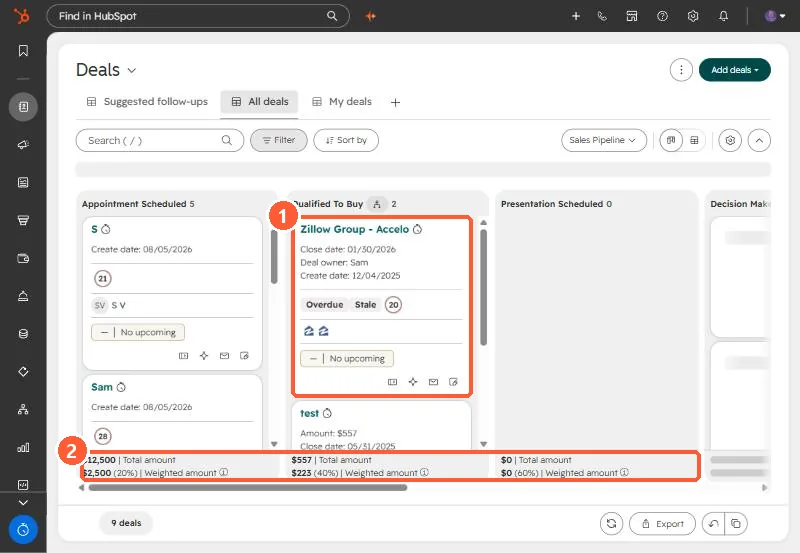Click the refresh button in footer
800x553 pixels.
point(611,523)
